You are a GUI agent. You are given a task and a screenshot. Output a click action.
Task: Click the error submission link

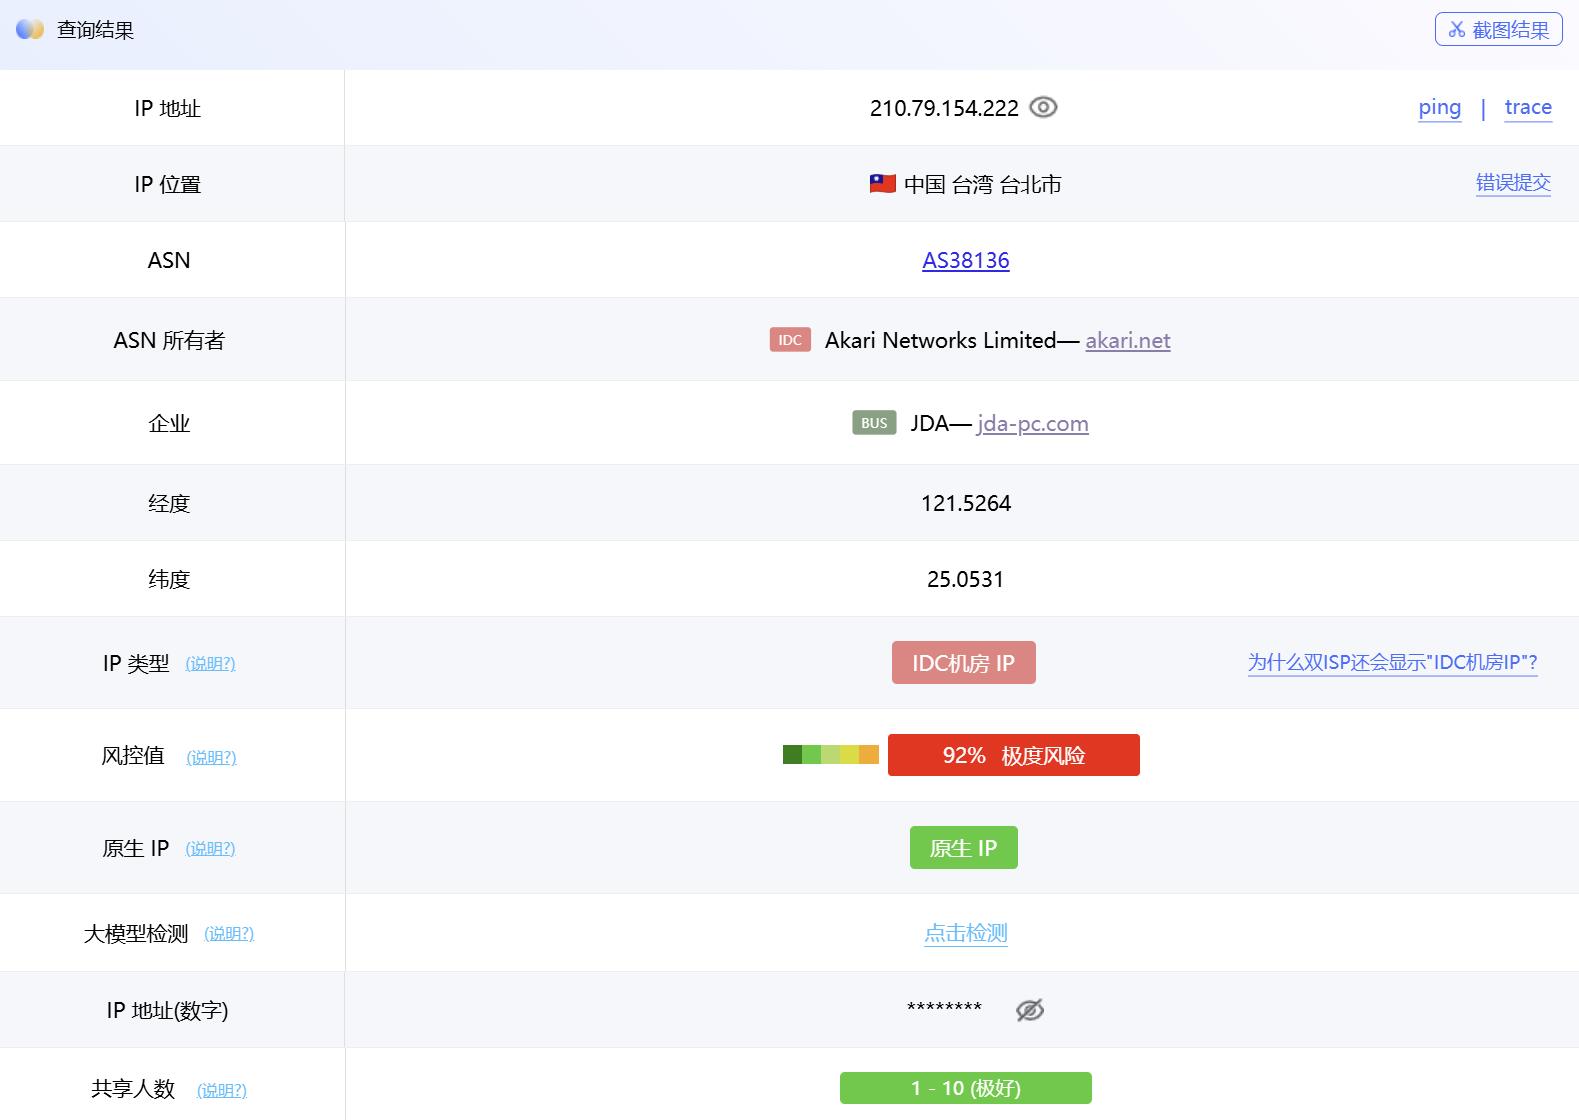pos(1512,183)
